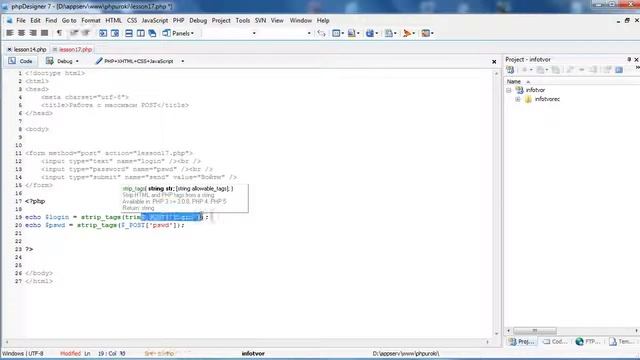
Task: Click the PHP+XHTML+CSS+JavaScript syntax button
Action: 134,61
